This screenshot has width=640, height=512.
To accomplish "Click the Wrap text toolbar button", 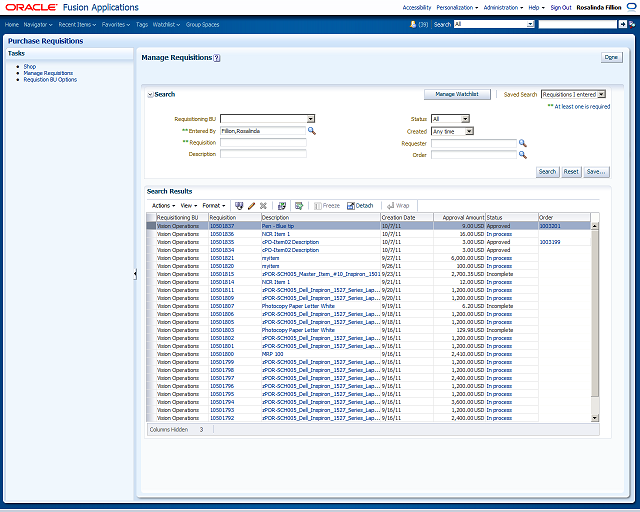I will click(x=398, y=206).
